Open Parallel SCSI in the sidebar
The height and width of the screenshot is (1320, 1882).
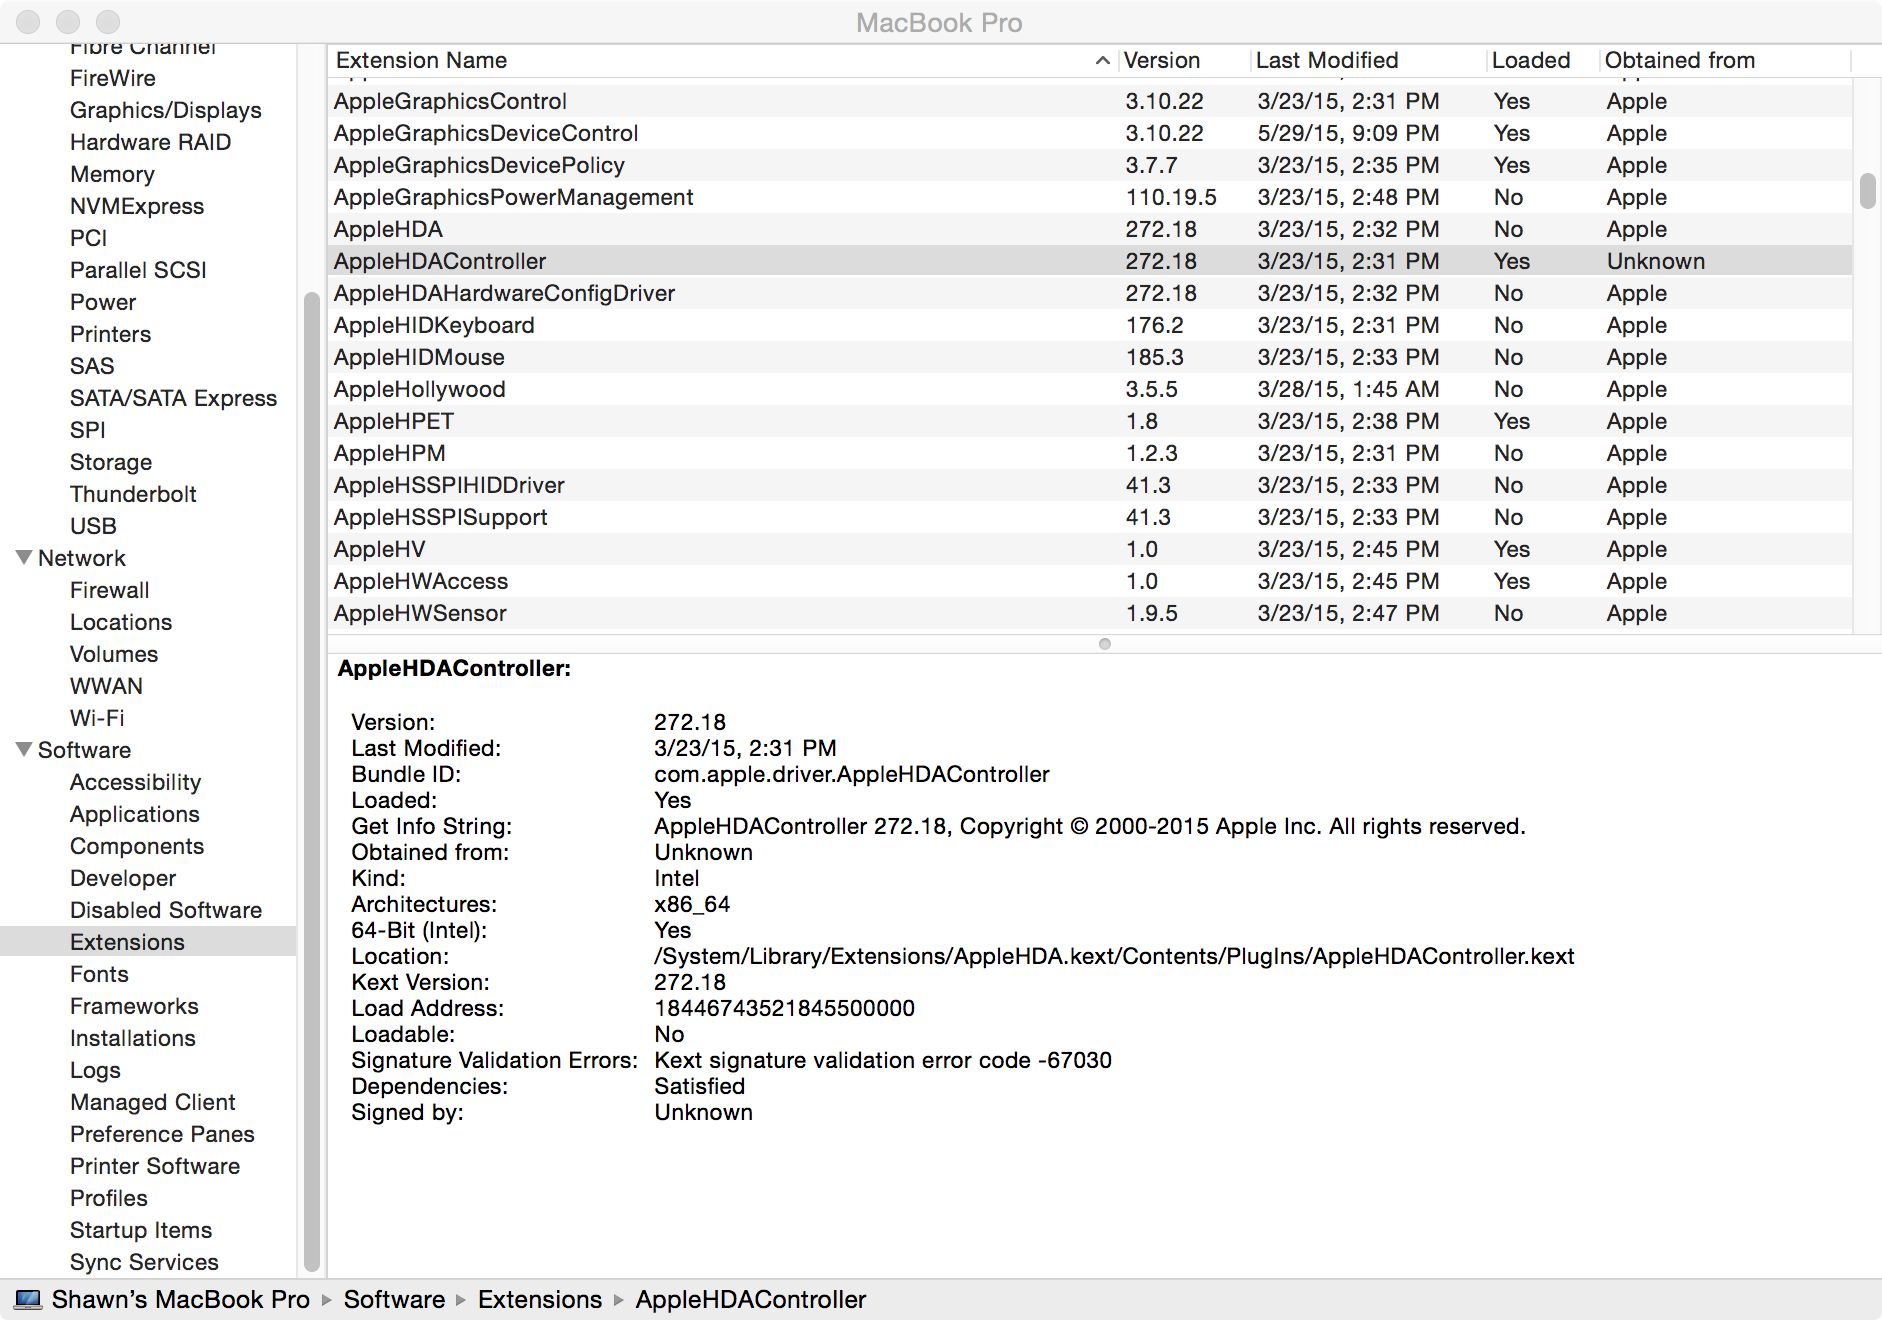(138, 270)
